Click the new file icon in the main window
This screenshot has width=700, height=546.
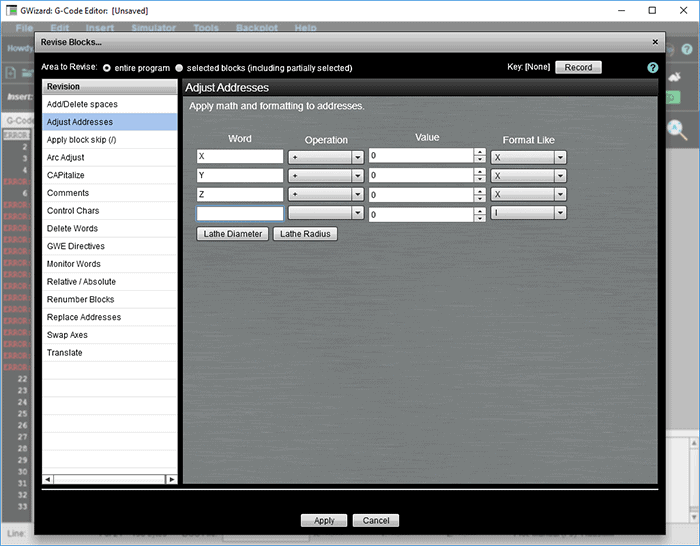(11, 72)
